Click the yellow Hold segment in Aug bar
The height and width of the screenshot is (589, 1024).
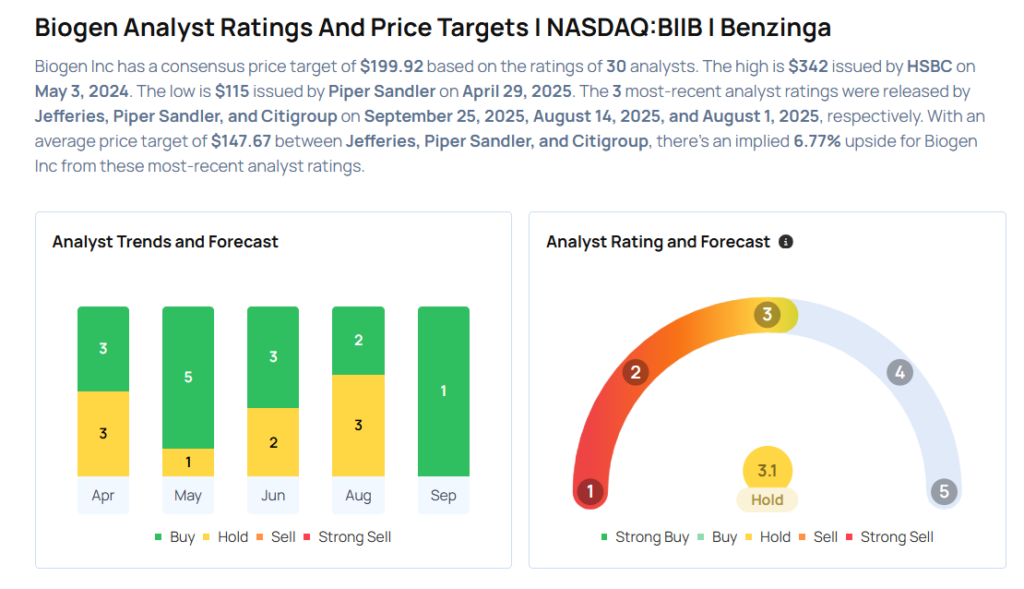358,425
